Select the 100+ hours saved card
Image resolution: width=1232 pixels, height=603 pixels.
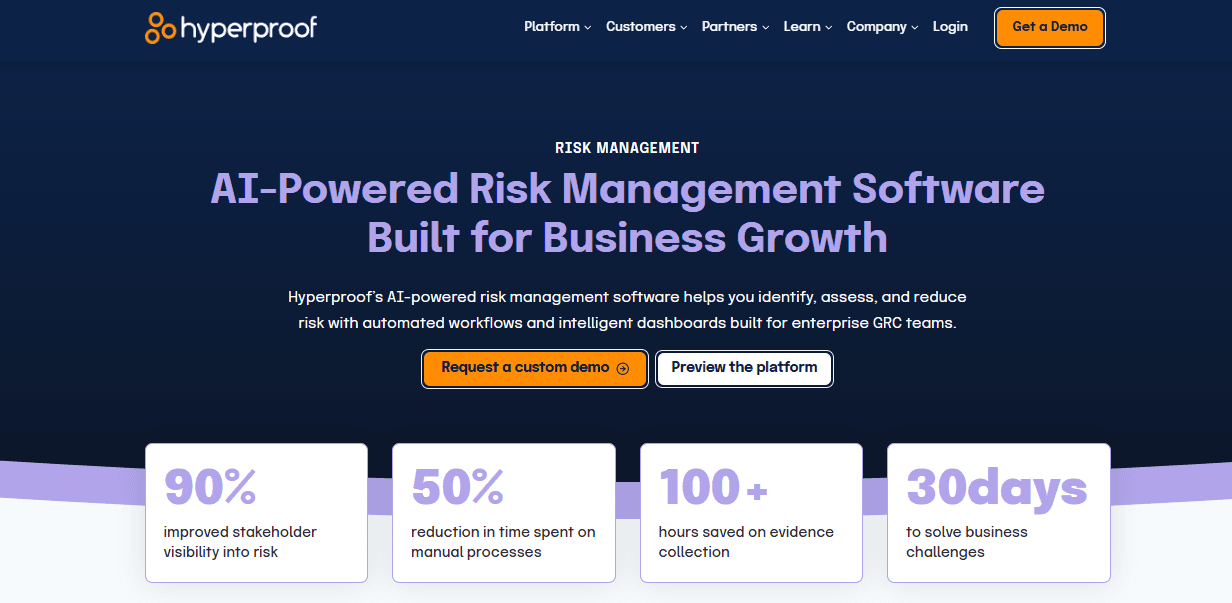tap(751, 513)
